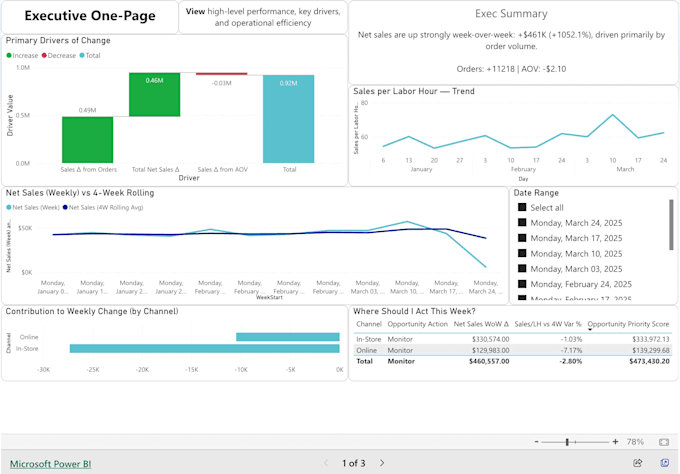Open the Microsoft Power BI link
680x474 pixels.
(x=50, y=464)
